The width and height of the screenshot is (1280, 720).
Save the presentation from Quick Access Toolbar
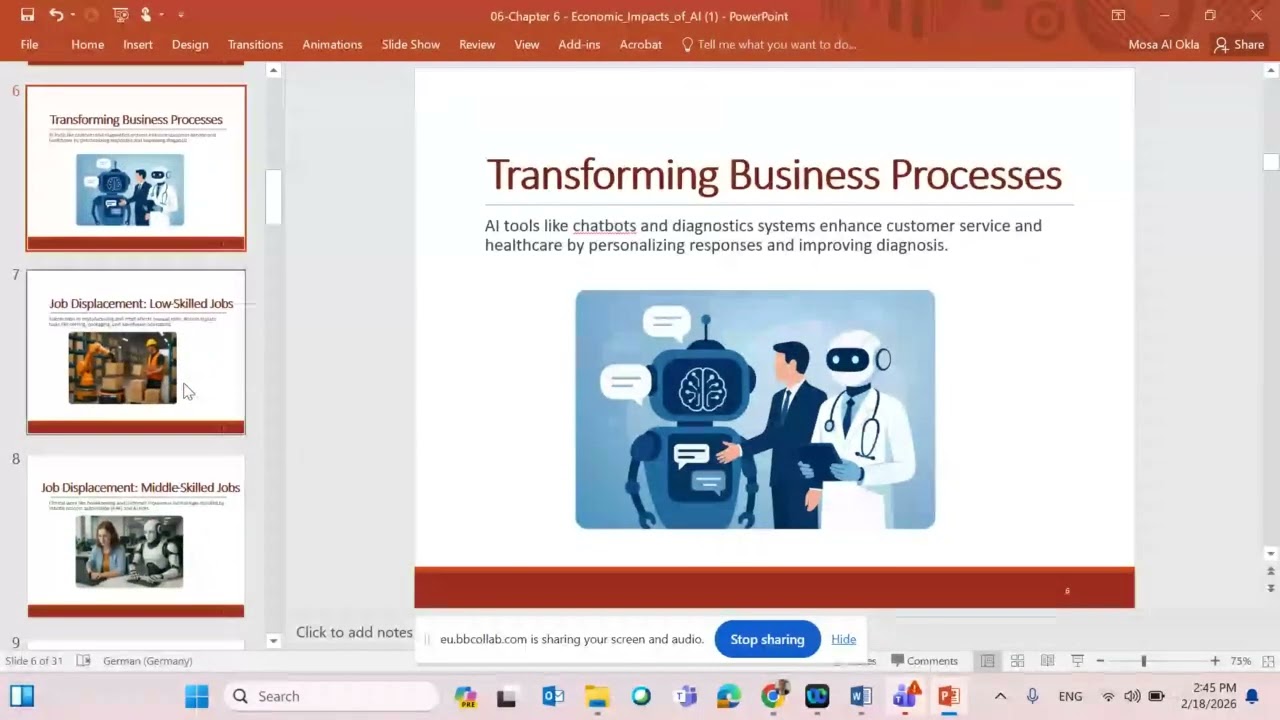tap(27, 16)
